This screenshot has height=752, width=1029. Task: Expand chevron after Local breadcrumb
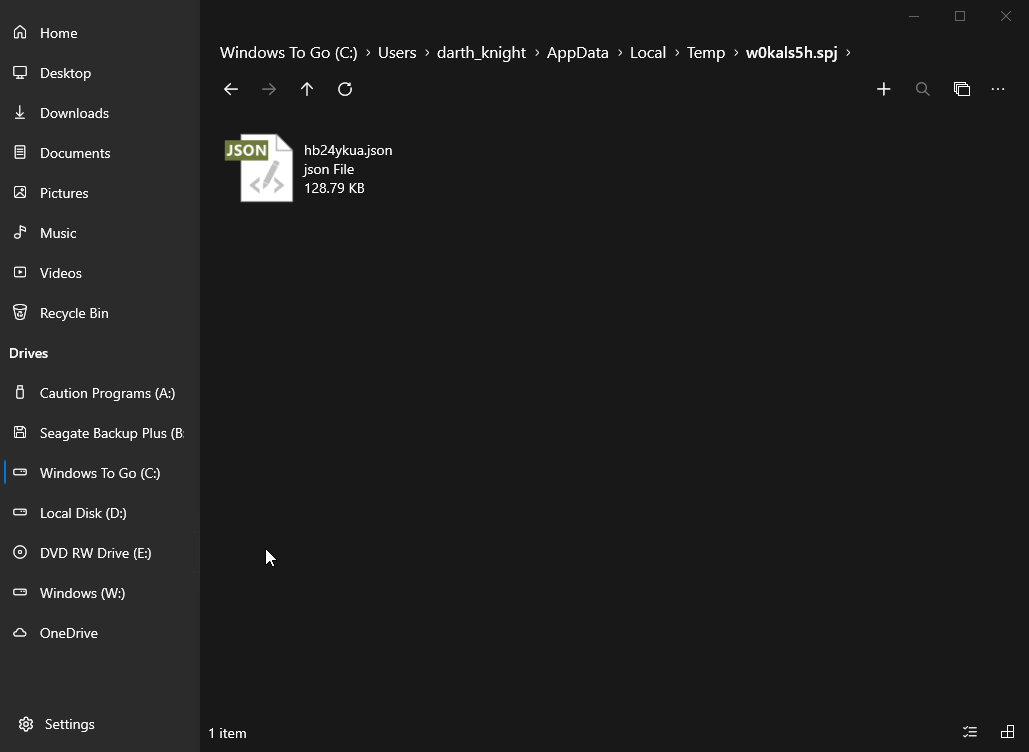[x=677, y=52]
